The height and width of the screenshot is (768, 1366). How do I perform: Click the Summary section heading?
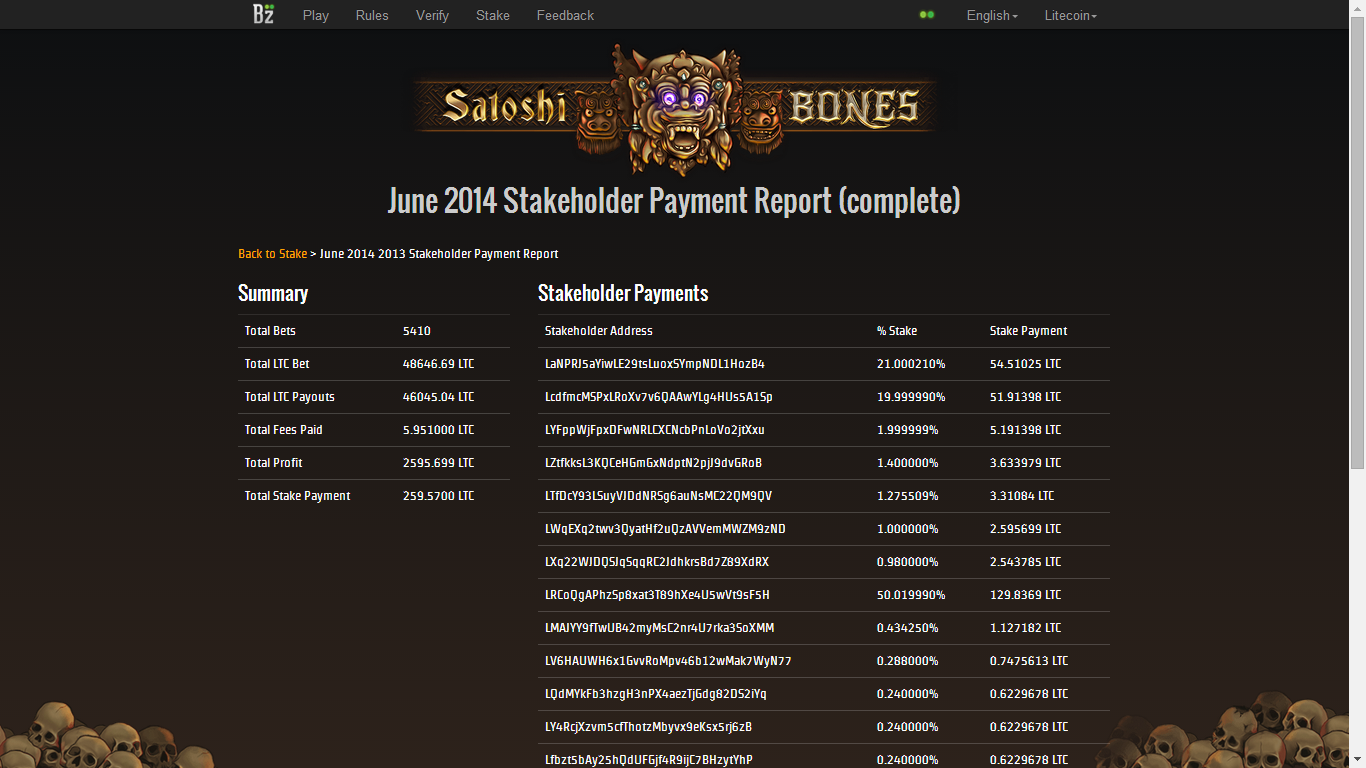tap(273, 293)
